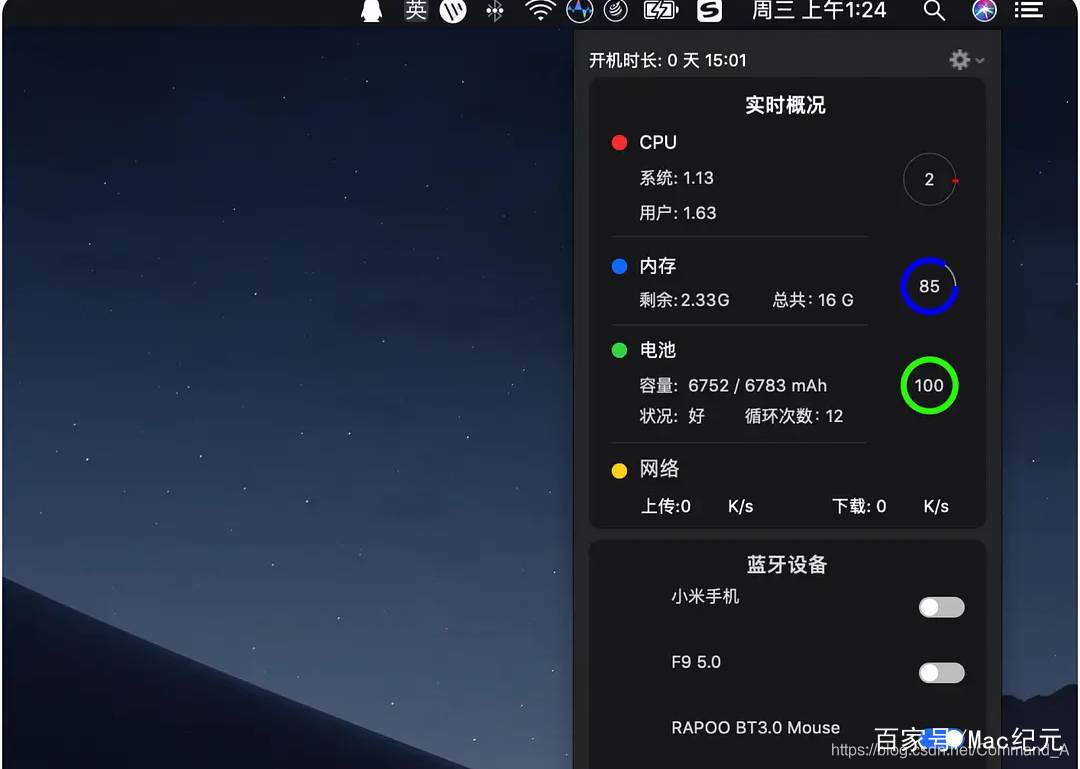Click the 开机时长: 0 天 15:01 text
Image resolution: width=1080 pixels, height=769 pixels.
coord(667,61)
